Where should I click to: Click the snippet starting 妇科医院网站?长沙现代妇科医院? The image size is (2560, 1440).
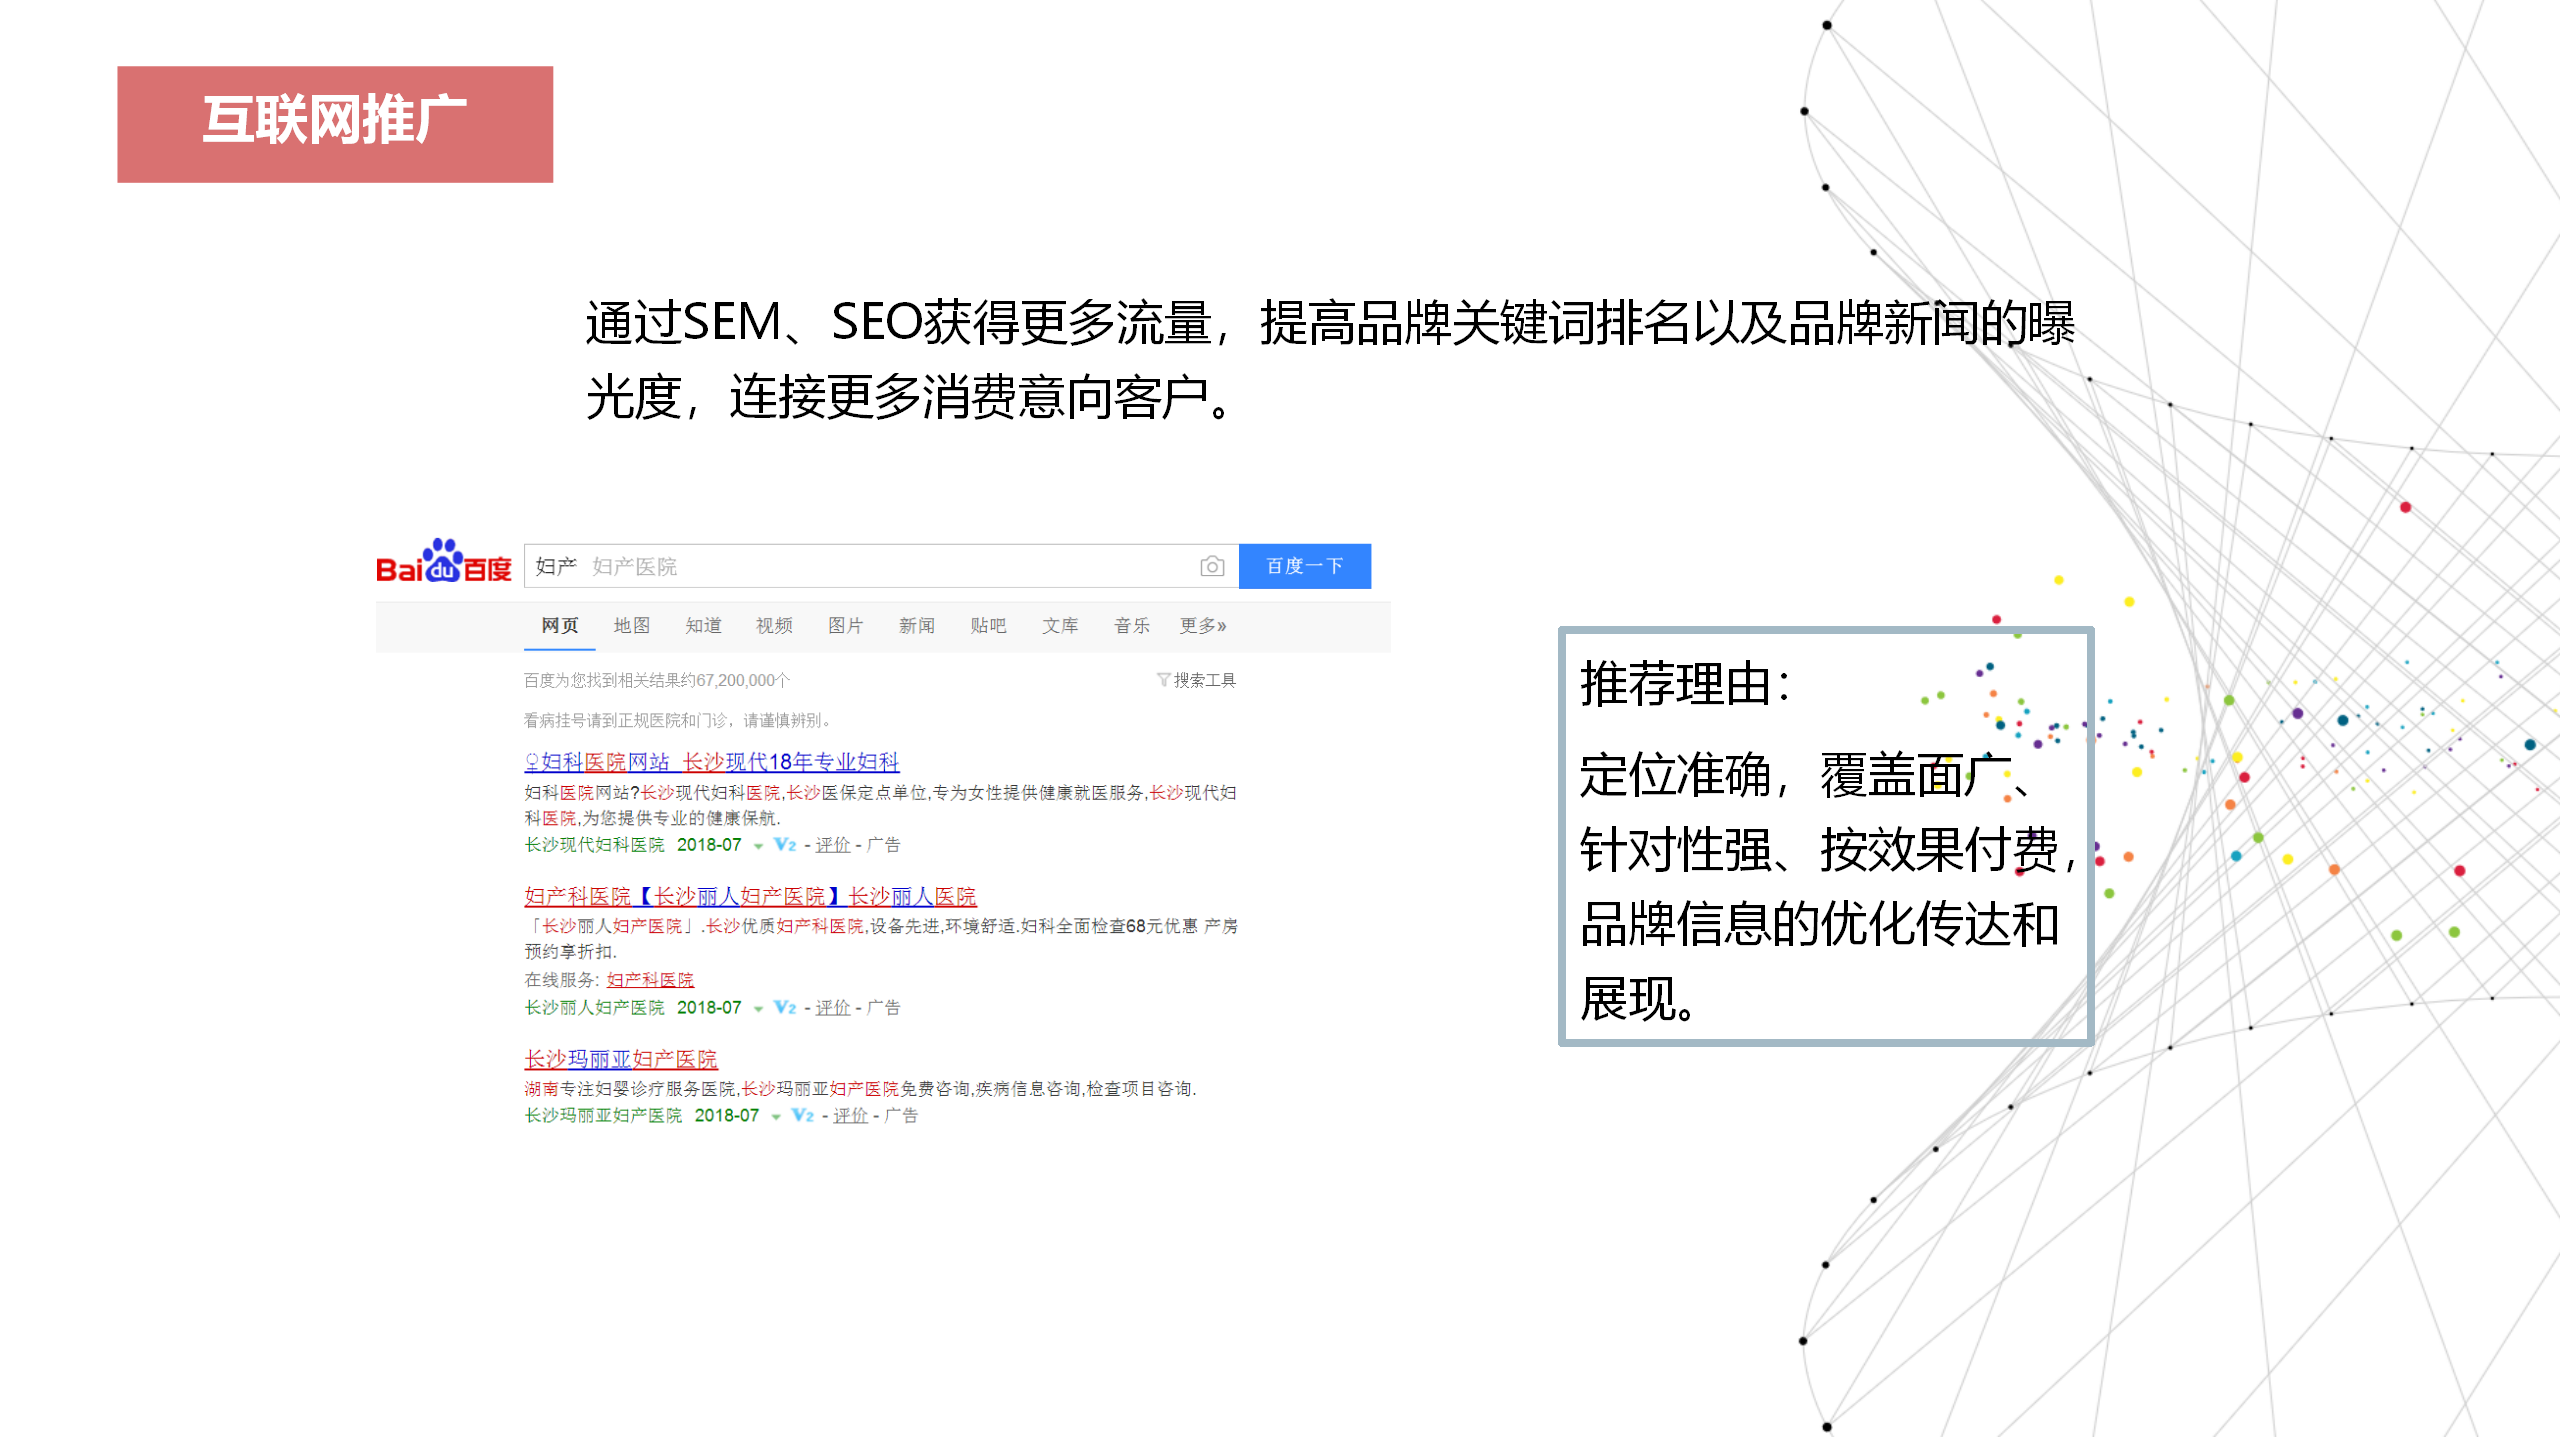(881, 806)
